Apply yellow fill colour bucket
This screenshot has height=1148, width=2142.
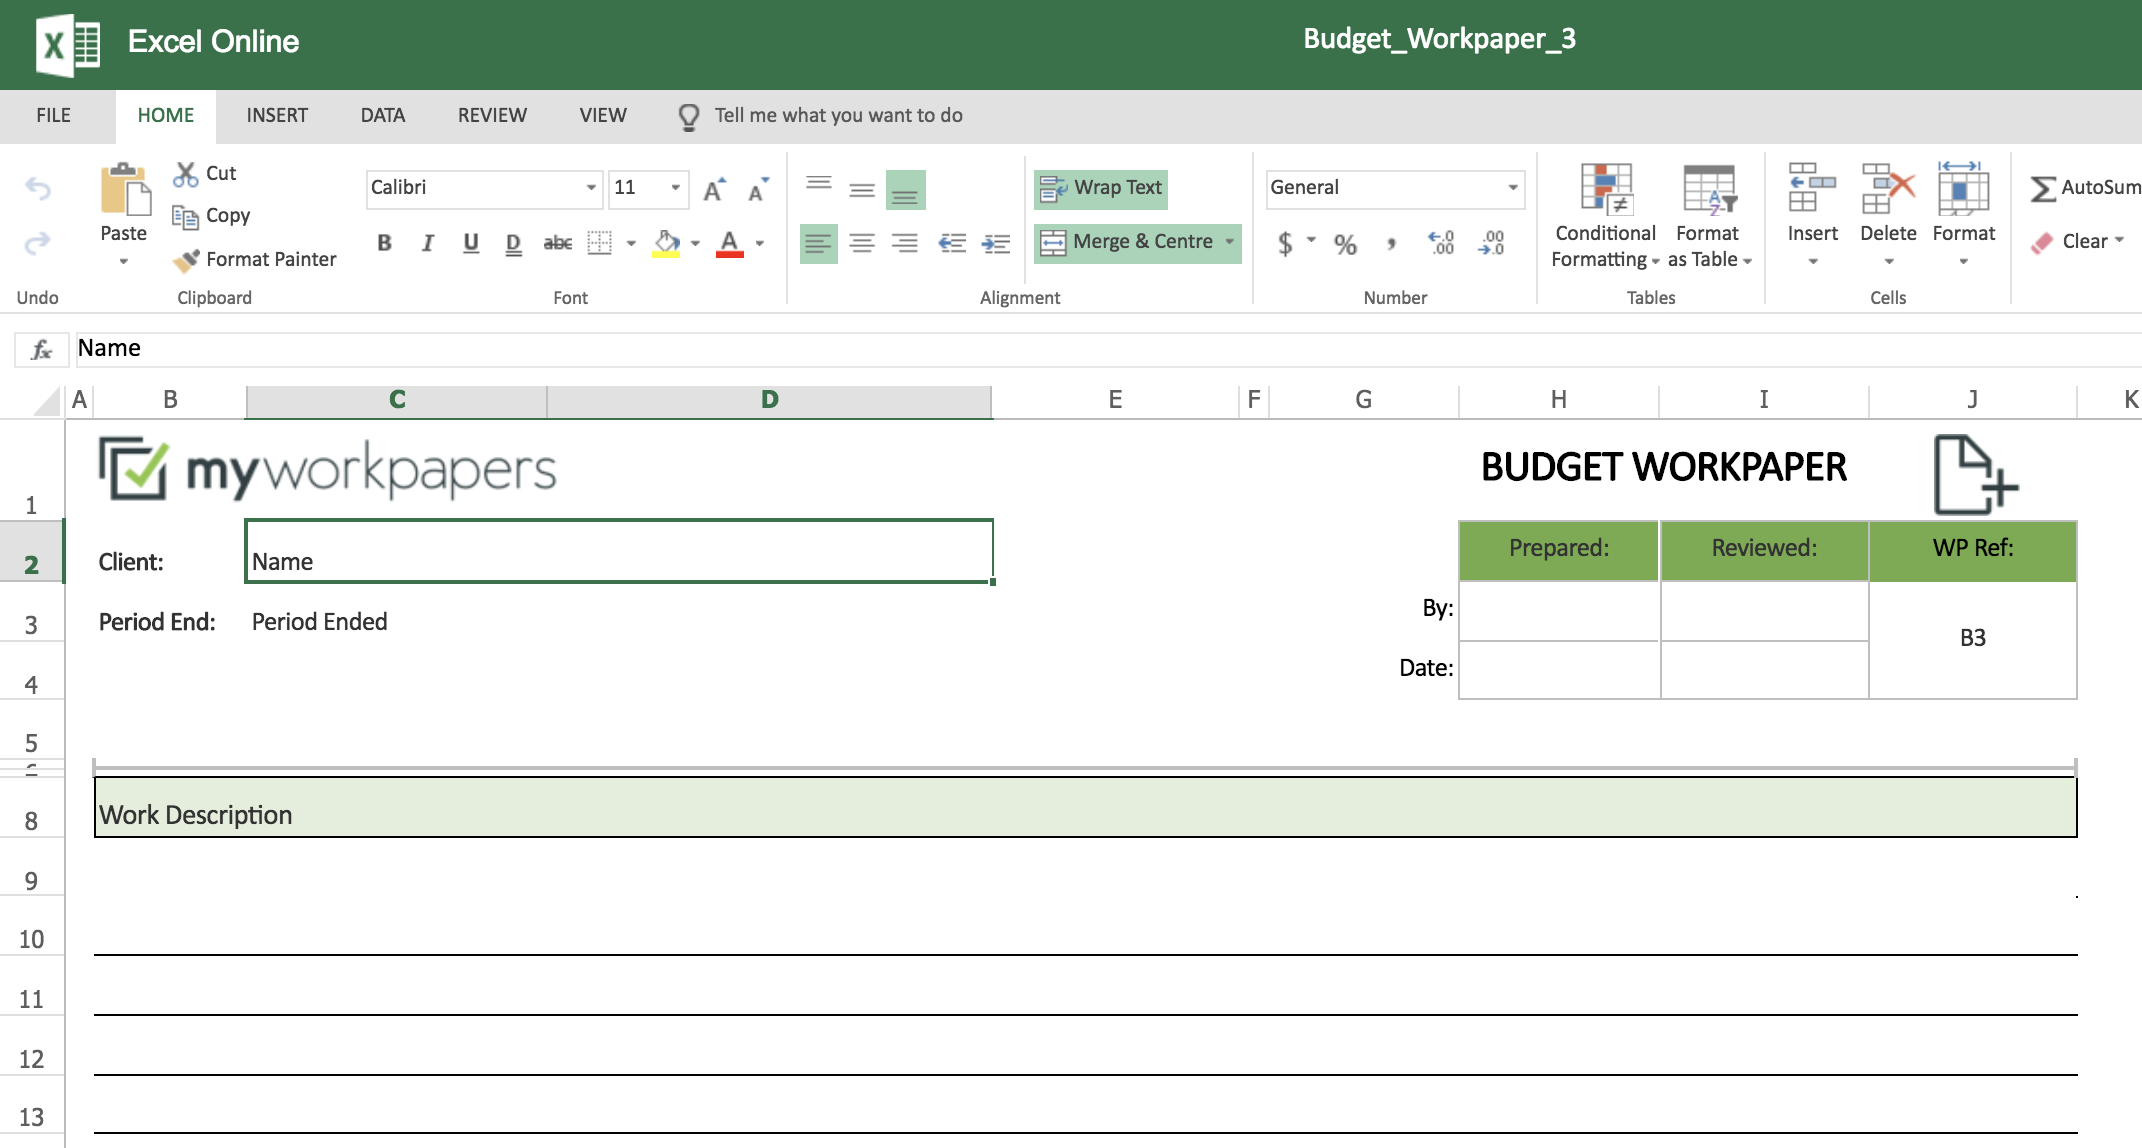coord(666,244)
